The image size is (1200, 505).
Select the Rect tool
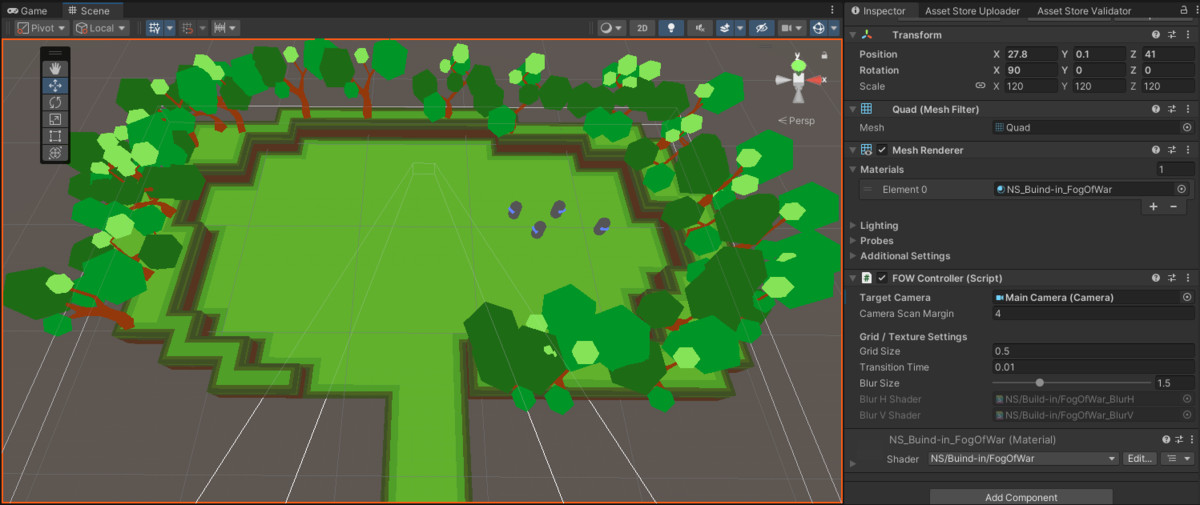click(x=55, y=136)
